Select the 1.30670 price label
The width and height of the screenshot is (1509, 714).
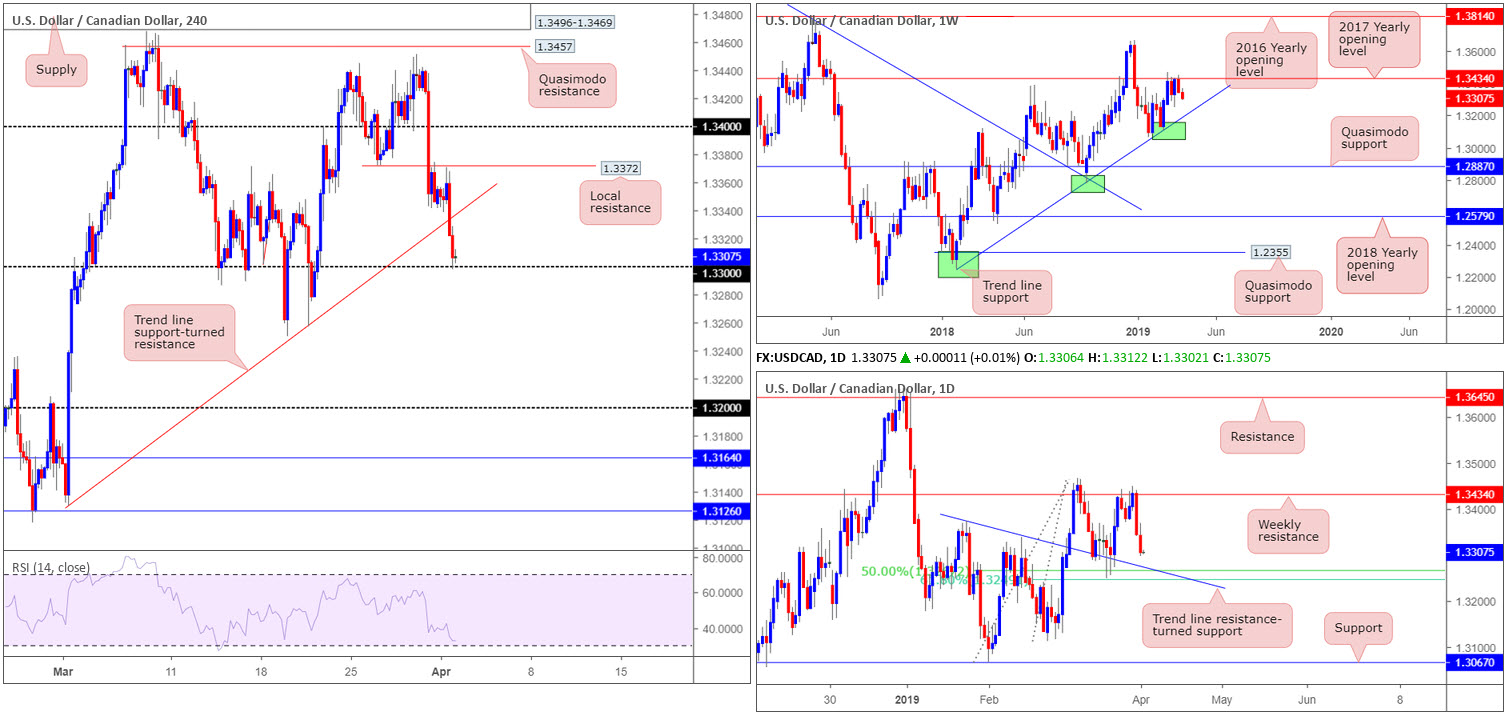pos(1476,662)
